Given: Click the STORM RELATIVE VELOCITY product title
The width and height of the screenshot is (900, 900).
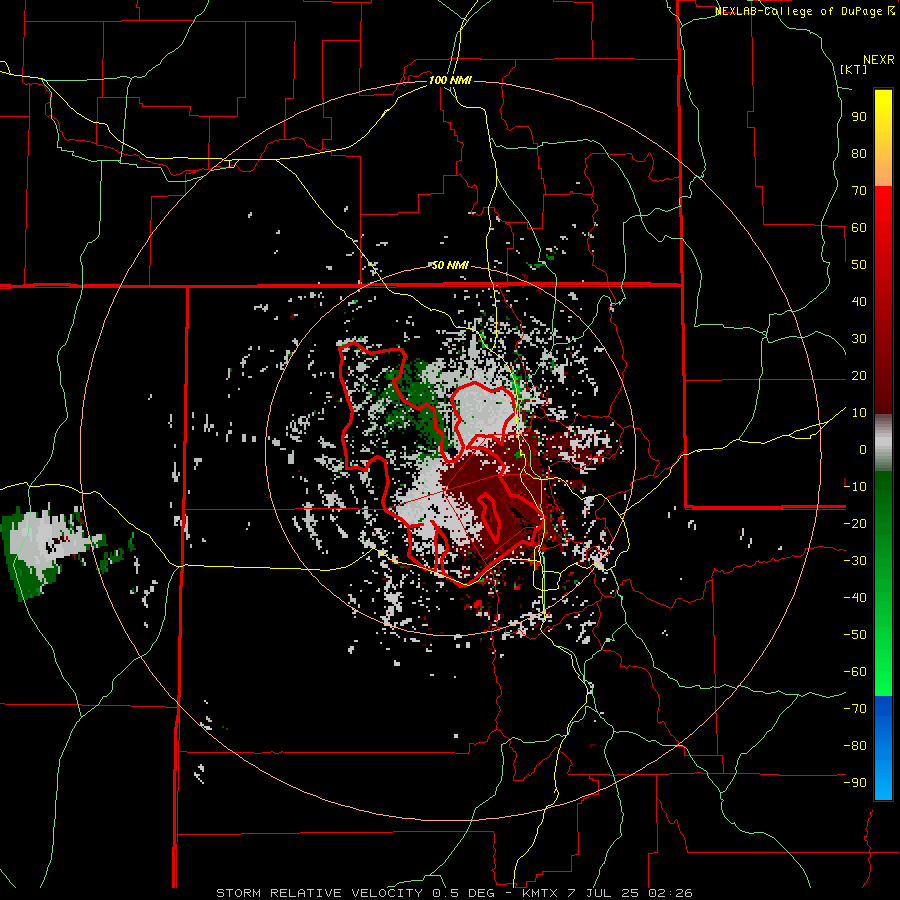Looking at the screenshot, I should pyautogui.click(x=319, y=893).
